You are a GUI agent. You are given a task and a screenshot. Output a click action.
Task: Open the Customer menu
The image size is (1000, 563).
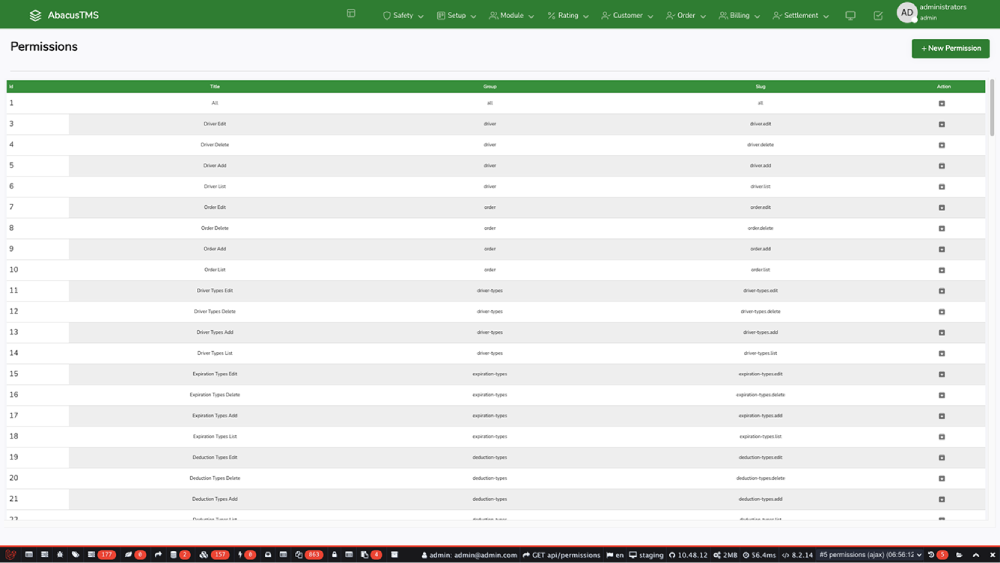pos(627,16)
